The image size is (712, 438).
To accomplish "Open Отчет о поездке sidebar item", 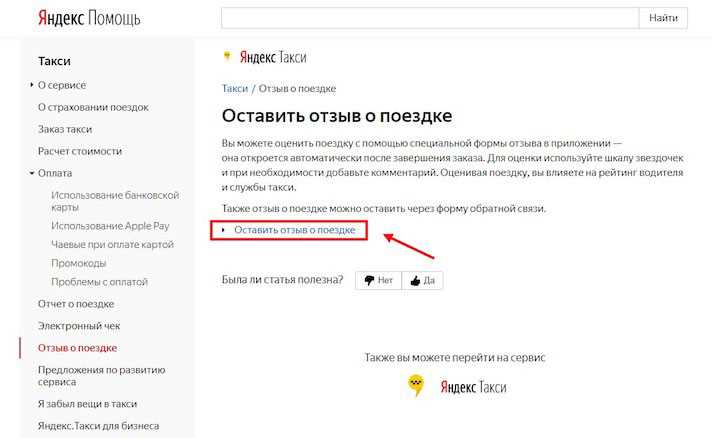I will [x=76, y=304].
